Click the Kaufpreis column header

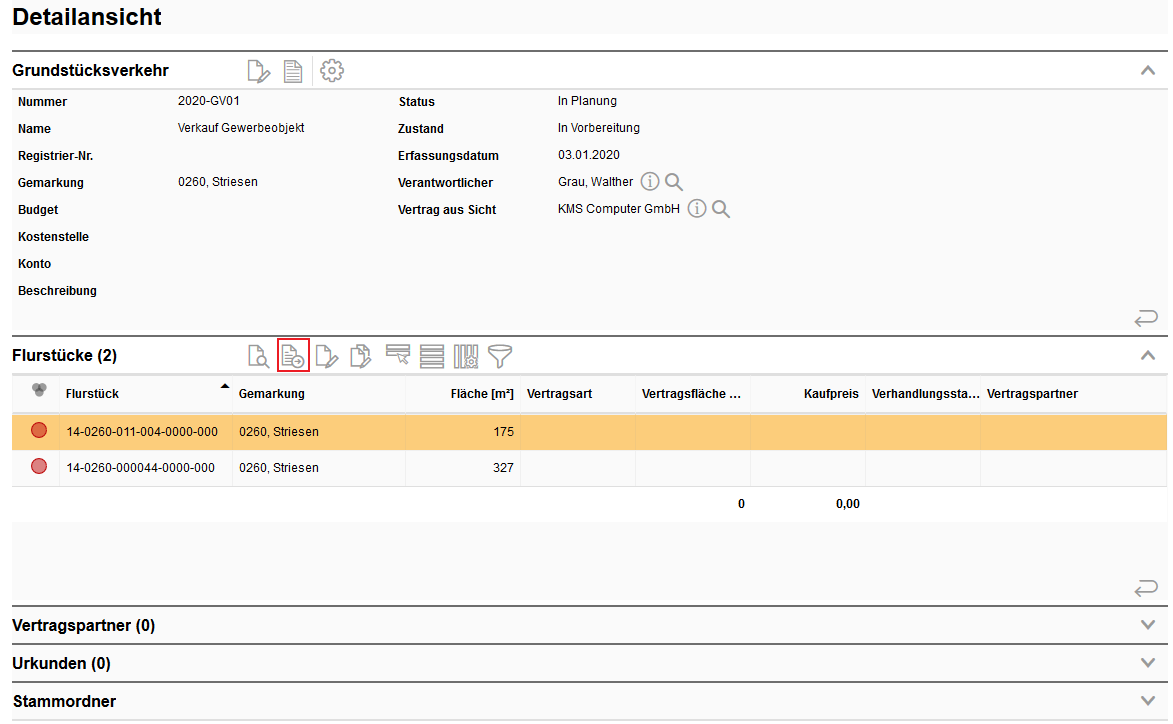(x=830, y=394)
